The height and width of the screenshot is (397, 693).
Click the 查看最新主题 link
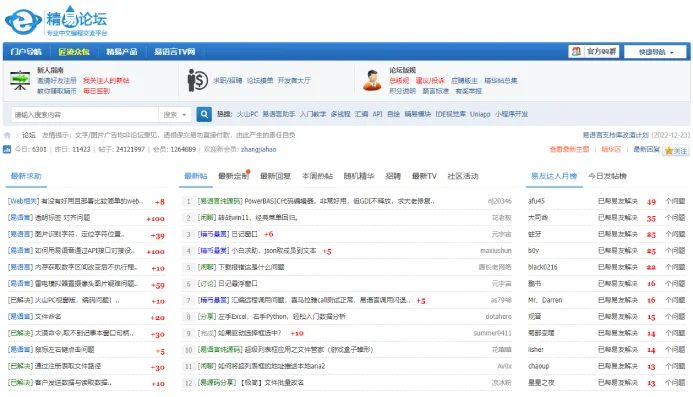(x=569, y=149)
